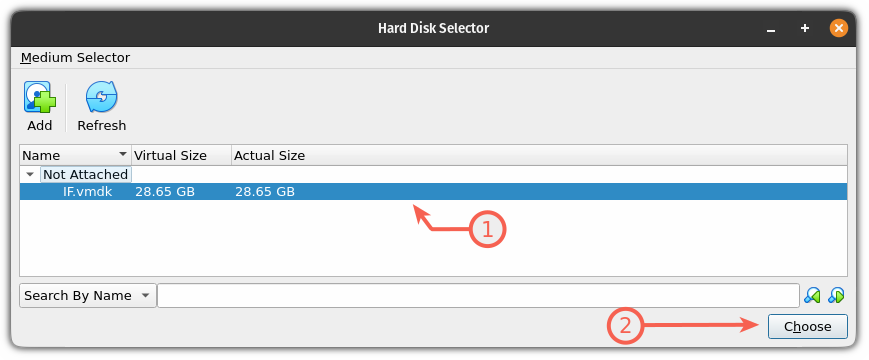Open the Search By Name dropdown

coord(88,296)
